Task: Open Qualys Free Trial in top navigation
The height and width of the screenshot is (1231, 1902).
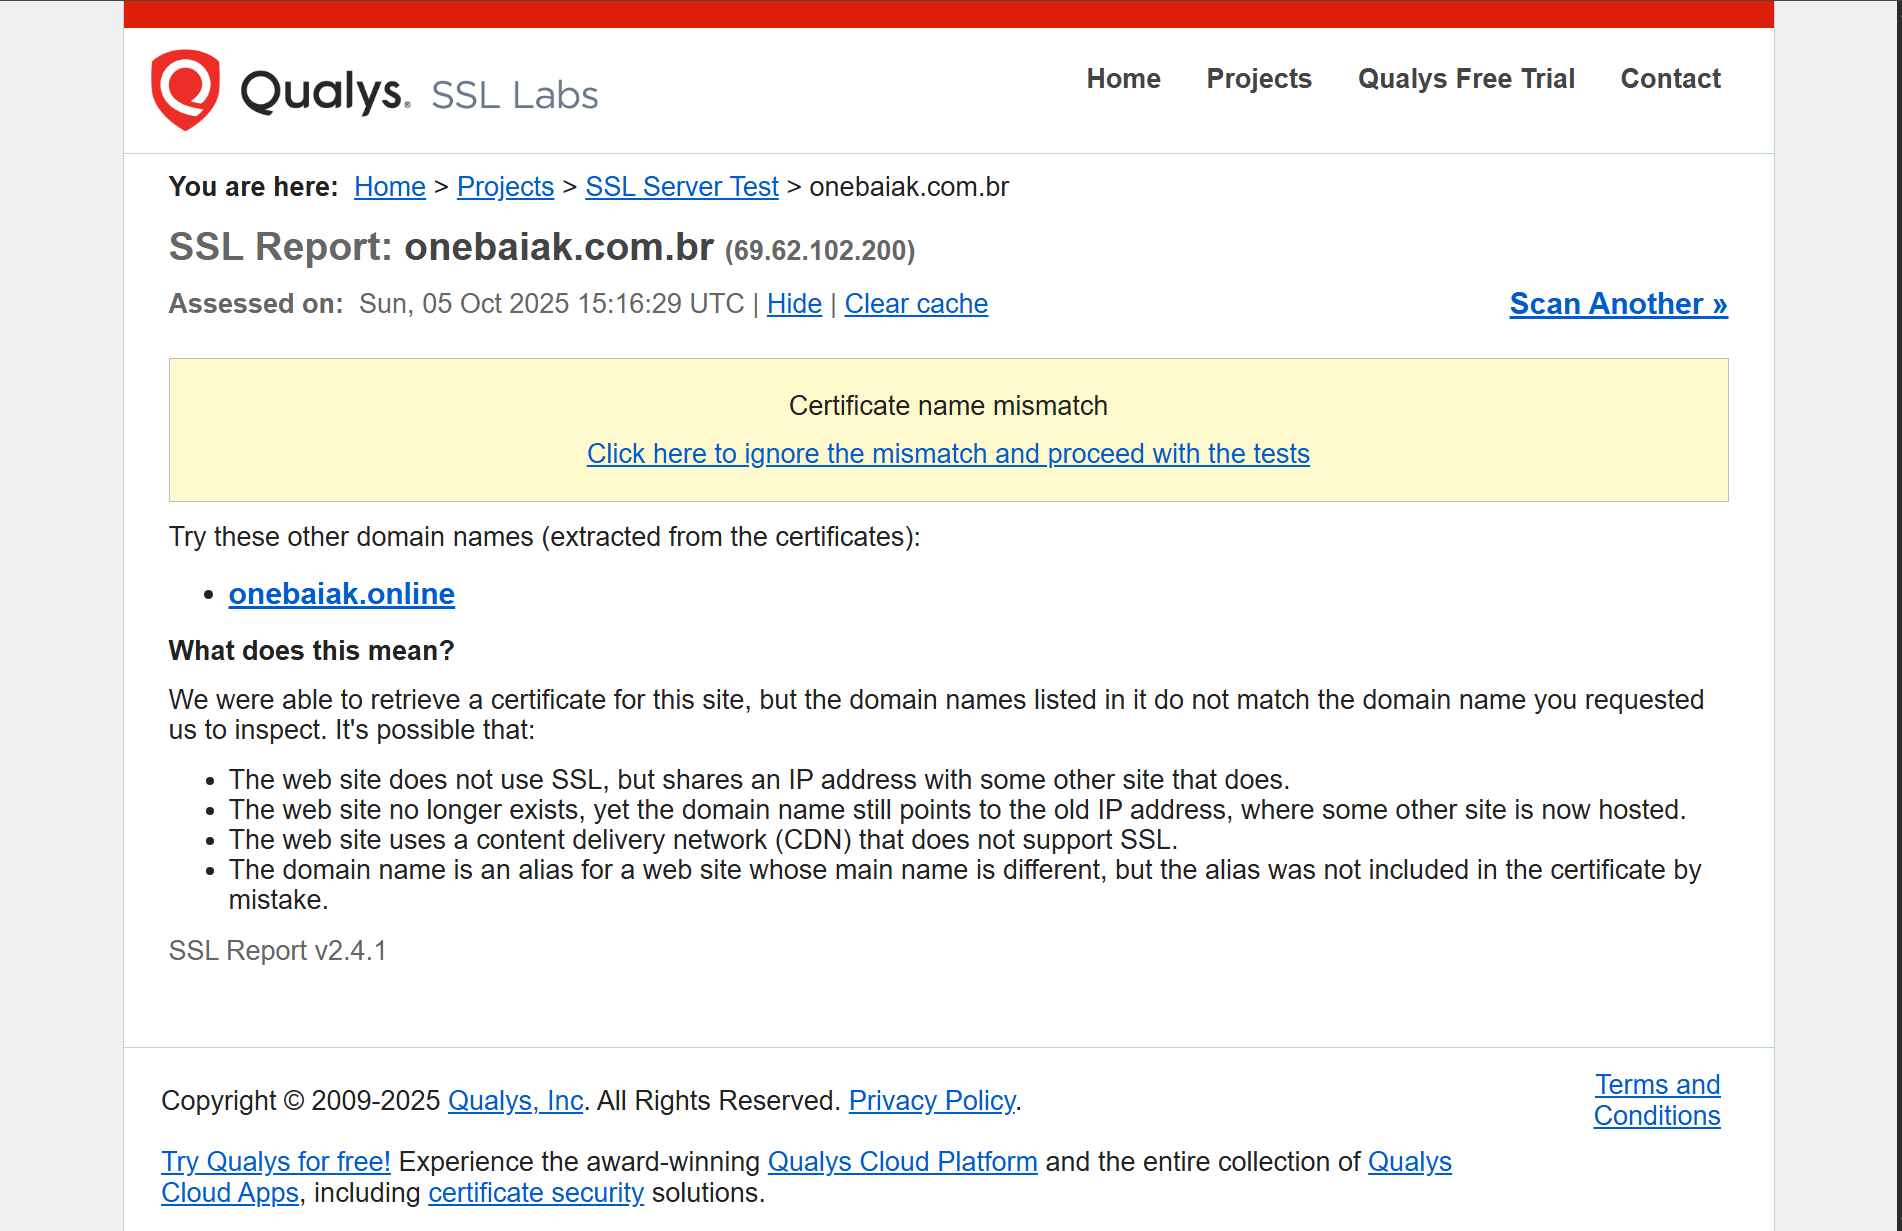Action: click(1465, 79)
